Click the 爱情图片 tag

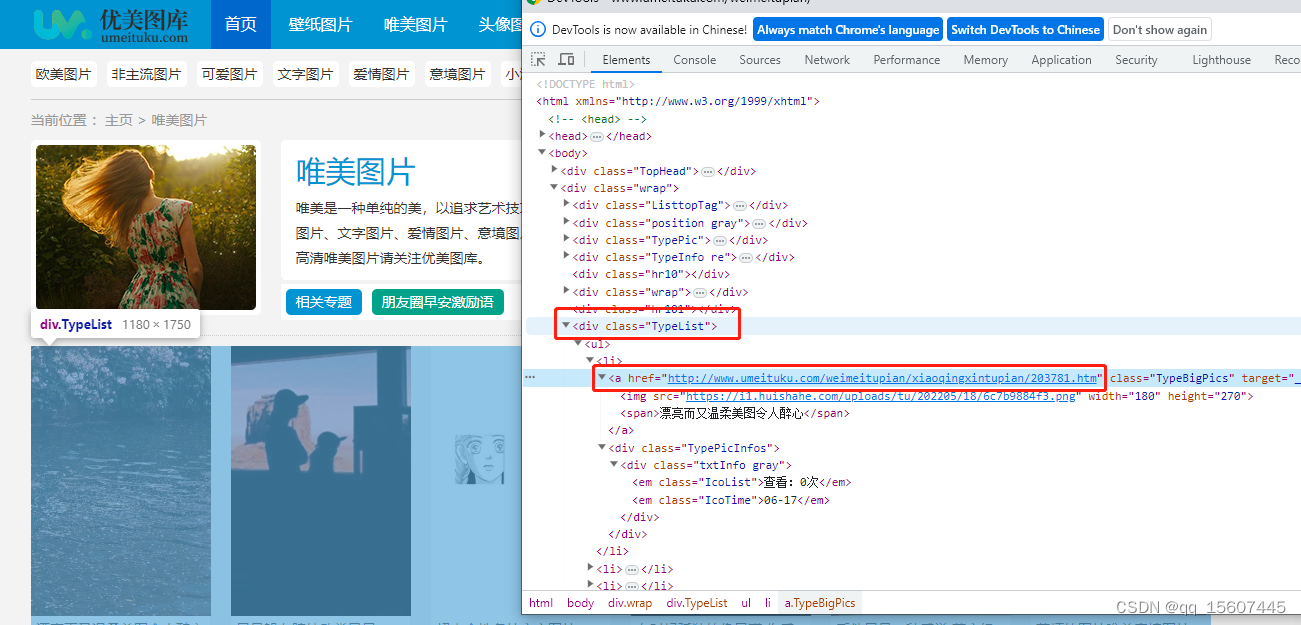[x=381, y=74]
